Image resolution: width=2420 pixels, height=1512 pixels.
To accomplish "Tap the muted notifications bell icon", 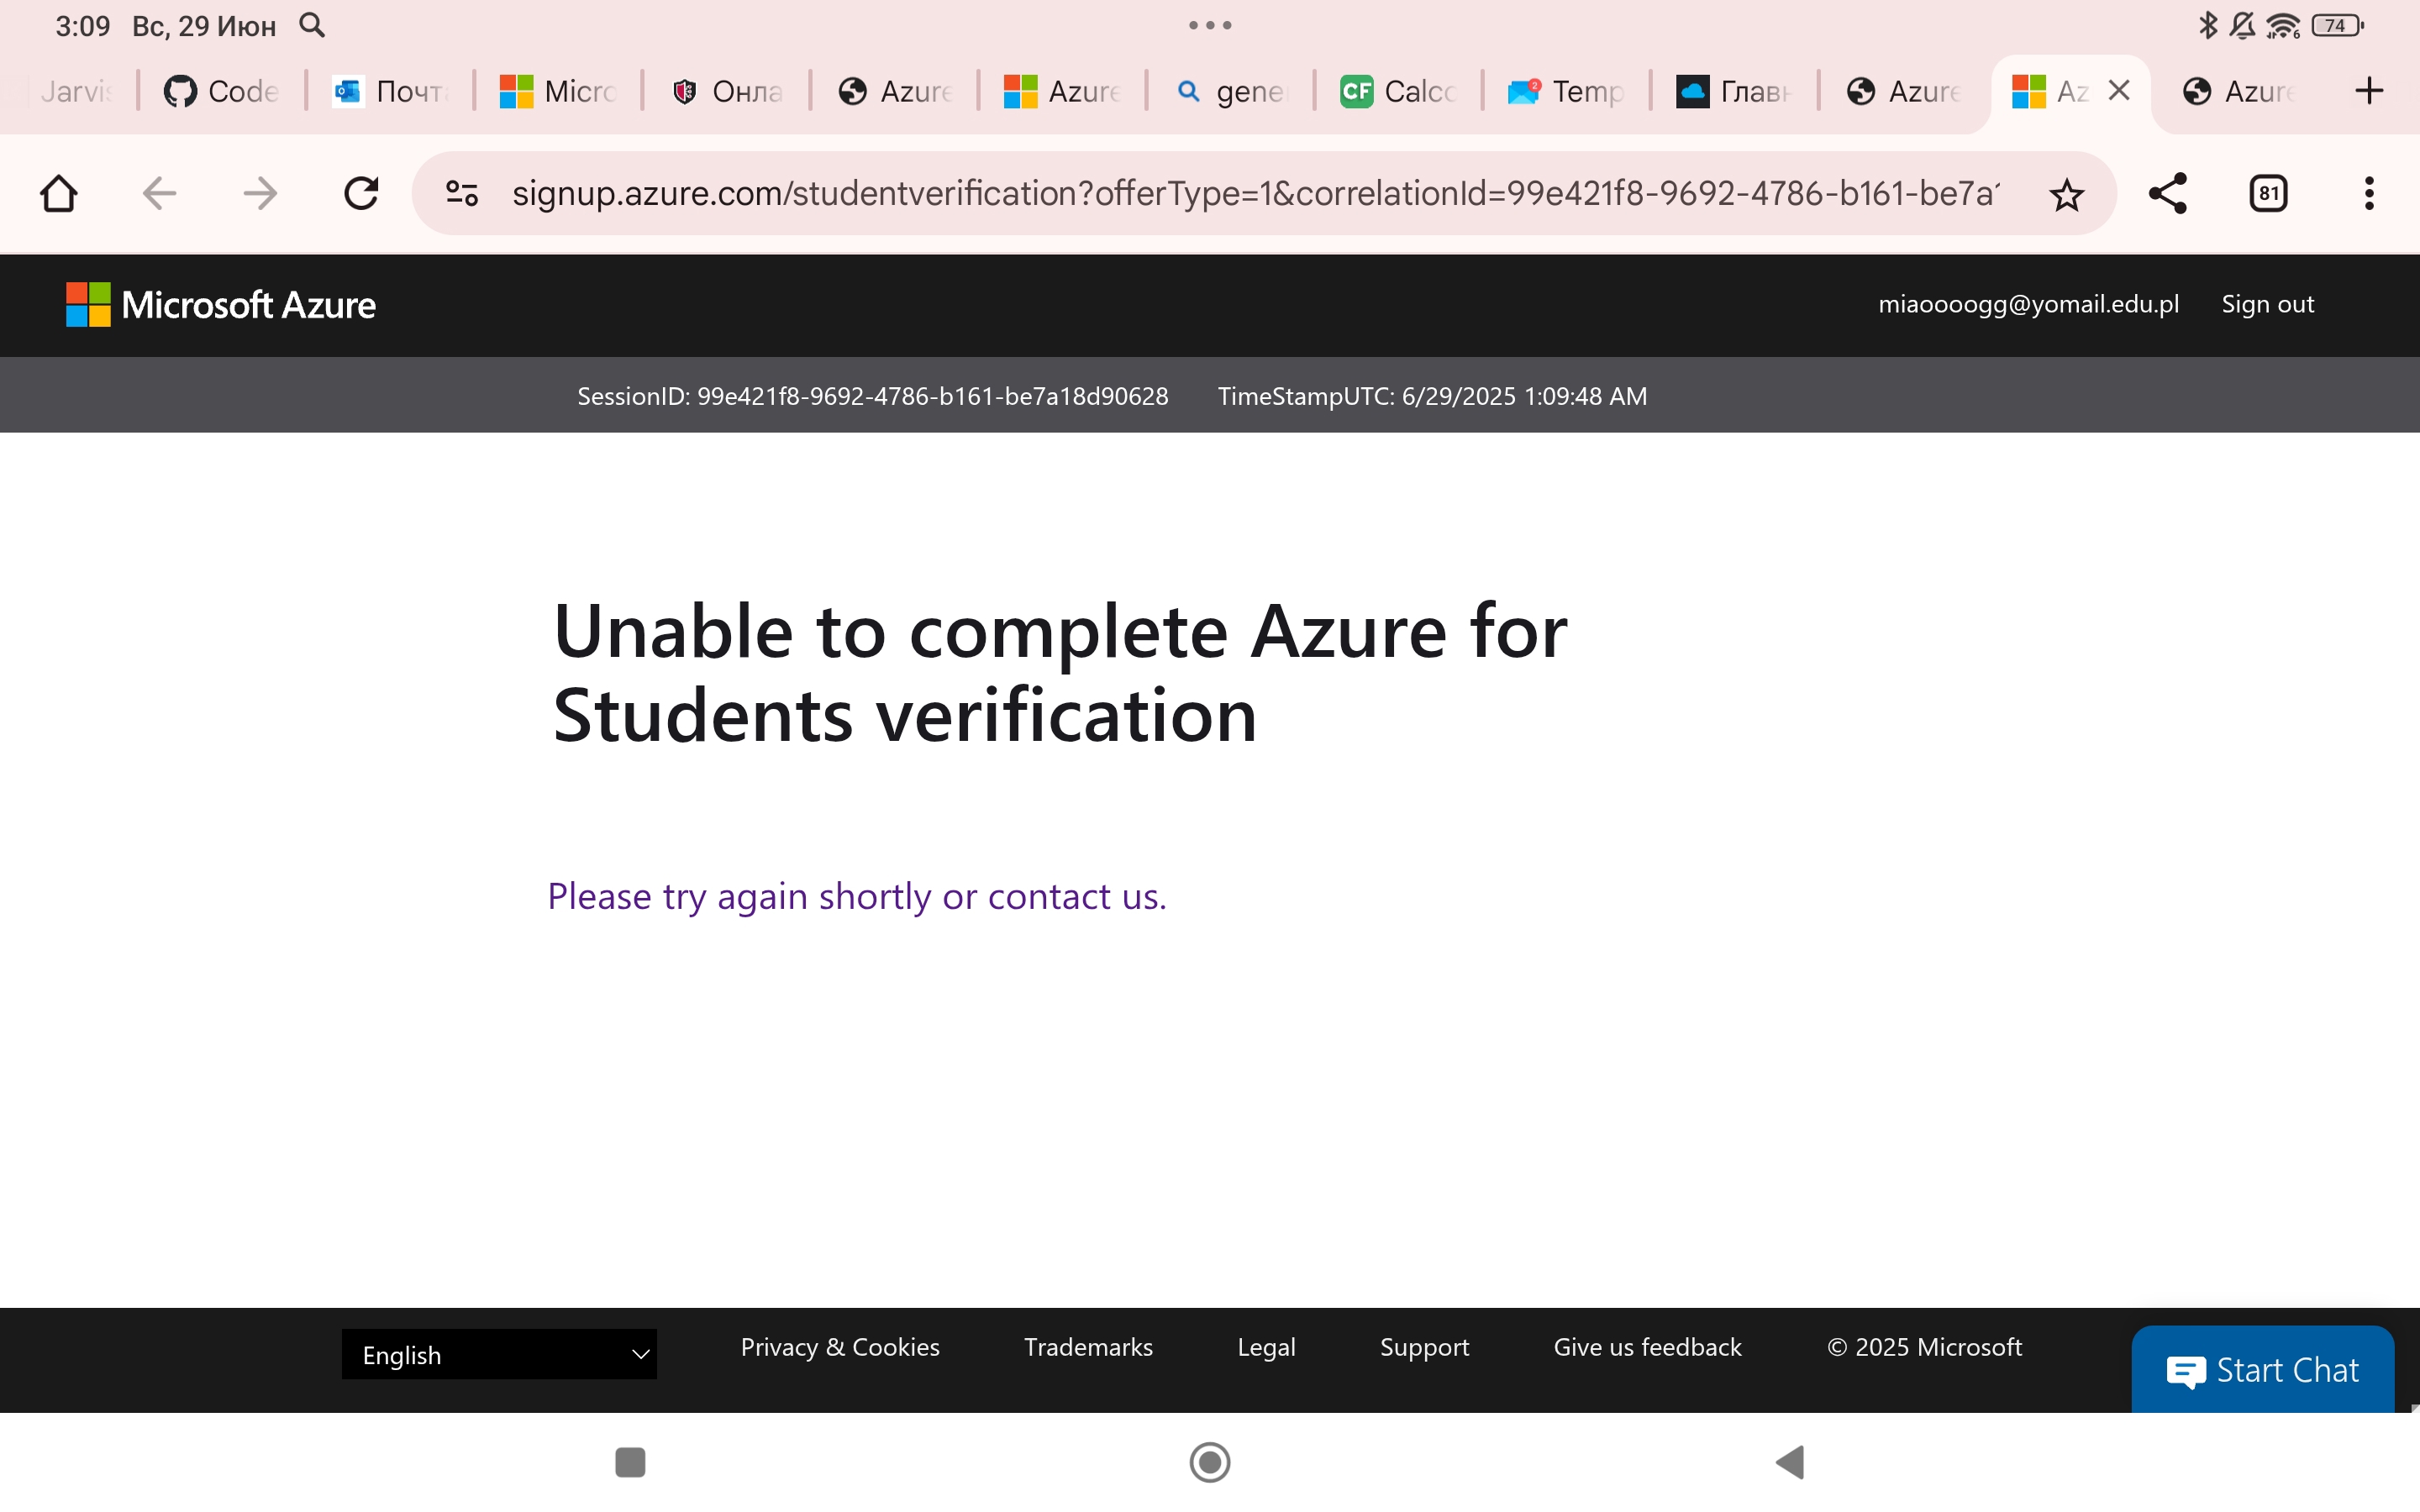I will [x=2242, y=25].
